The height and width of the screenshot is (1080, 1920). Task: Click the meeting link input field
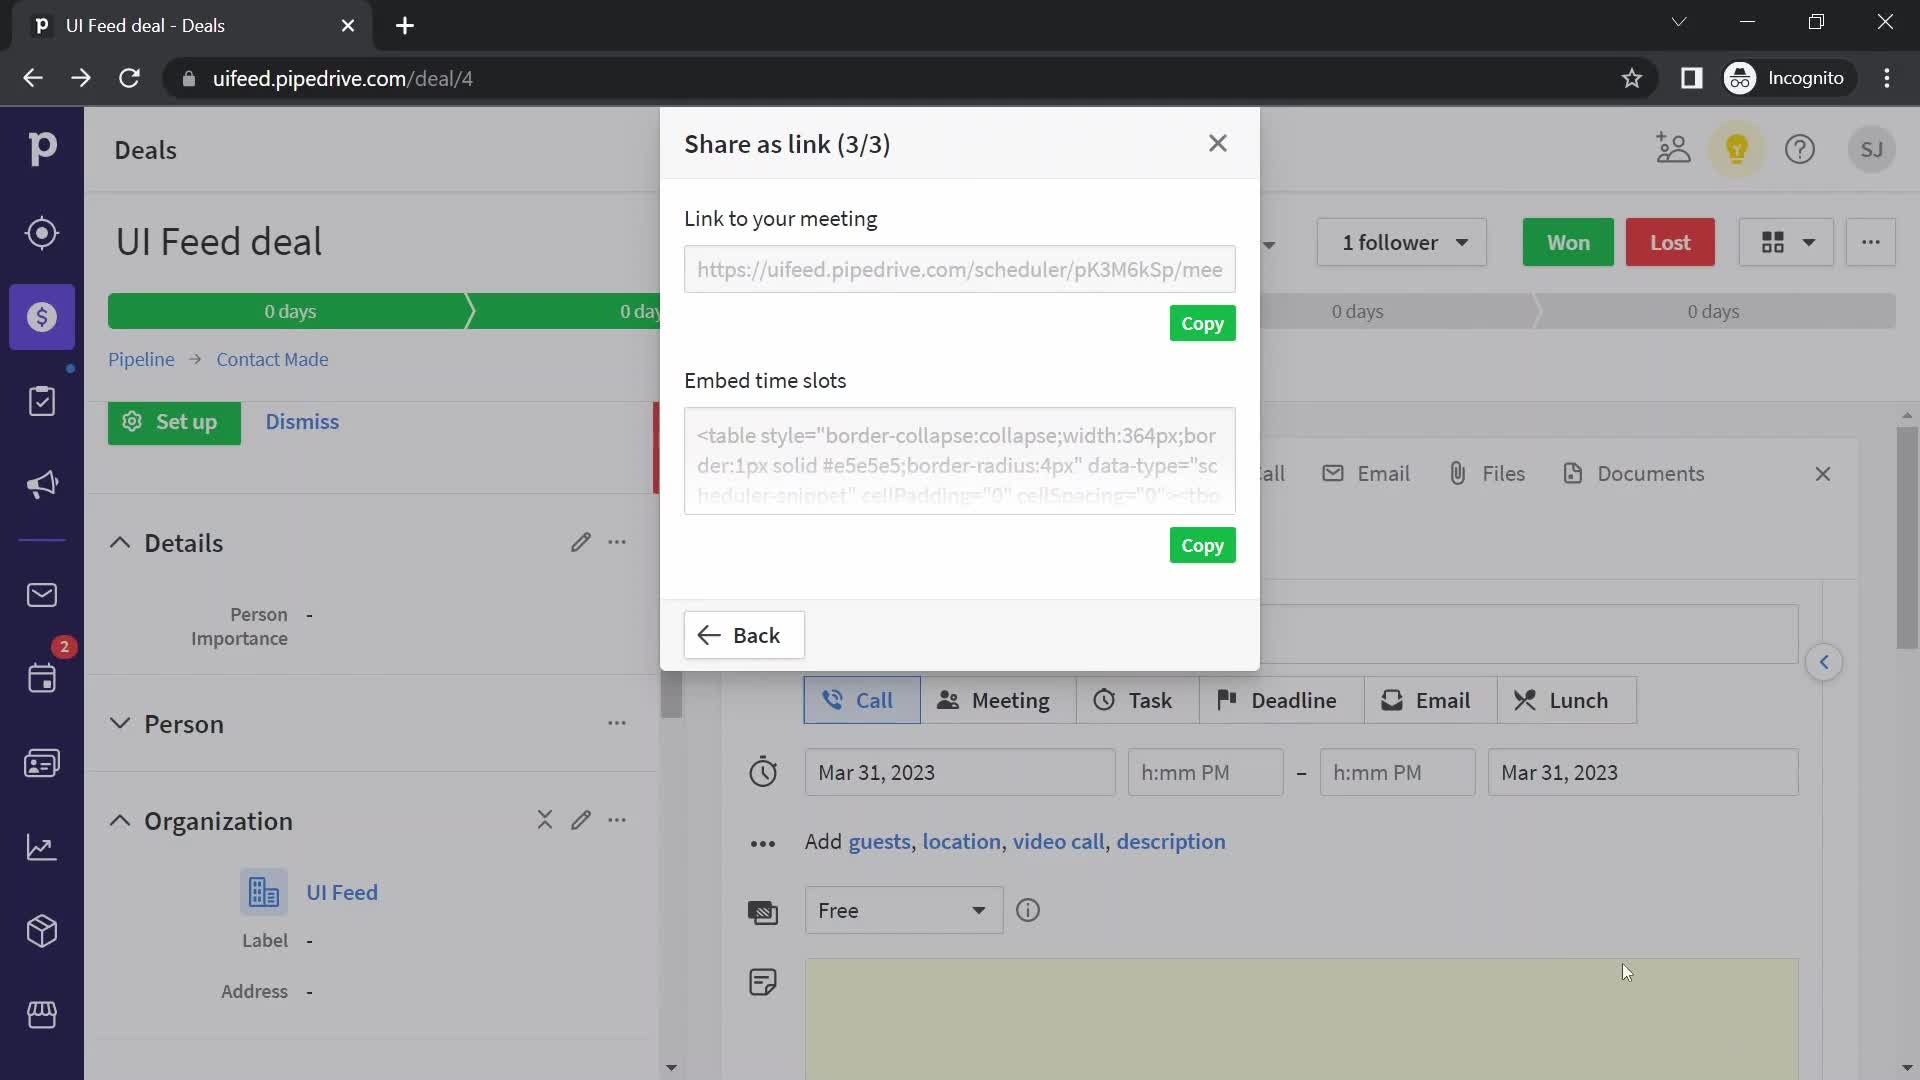pyautogui.click(x=959, y=270)
